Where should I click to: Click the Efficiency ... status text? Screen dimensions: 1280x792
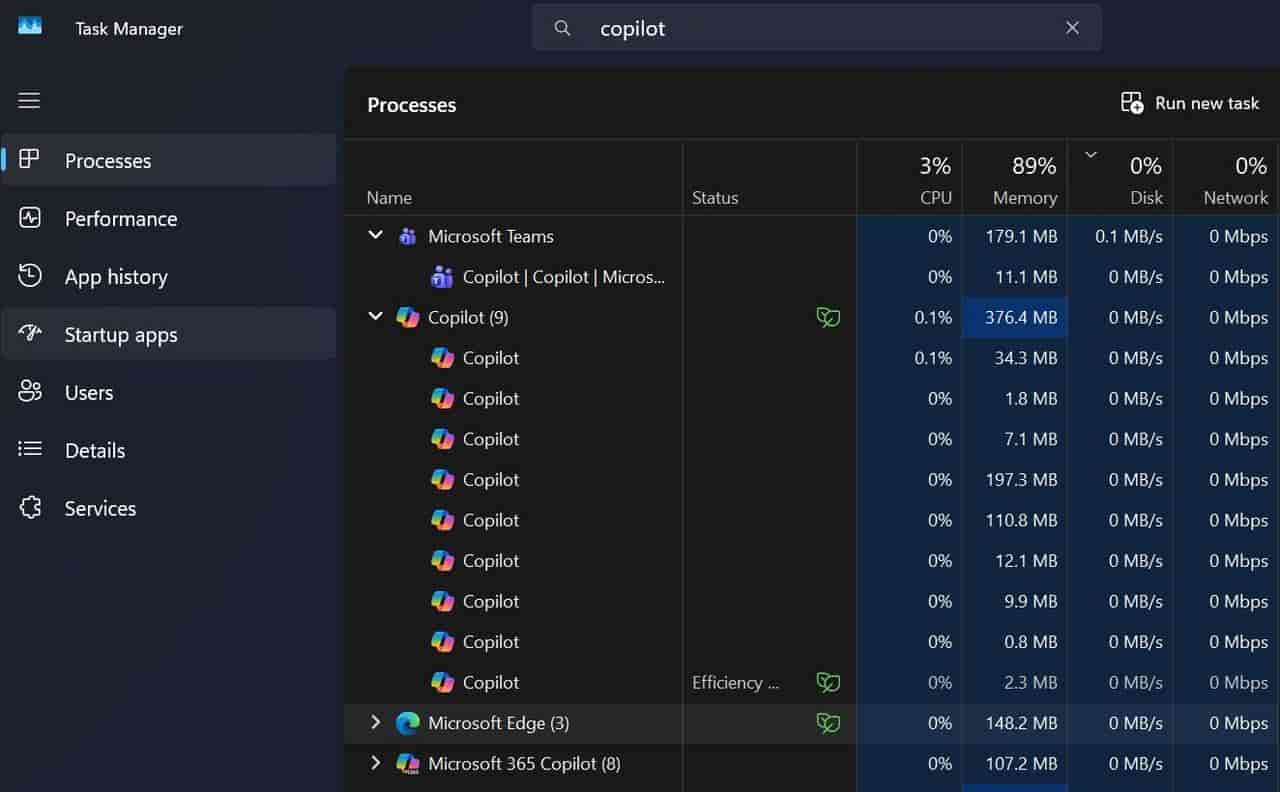[735, 682]
